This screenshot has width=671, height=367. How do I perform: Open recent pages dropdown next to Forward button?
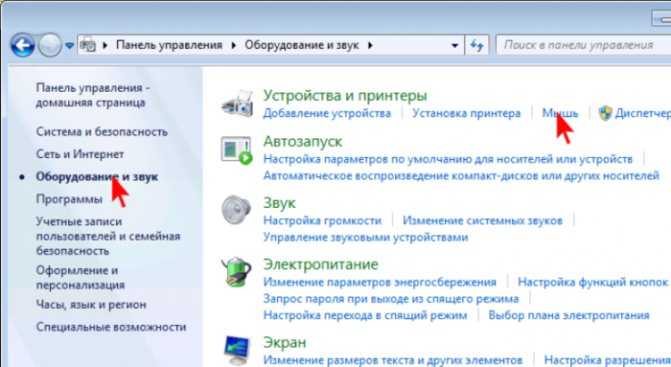[x=69, y=45]
